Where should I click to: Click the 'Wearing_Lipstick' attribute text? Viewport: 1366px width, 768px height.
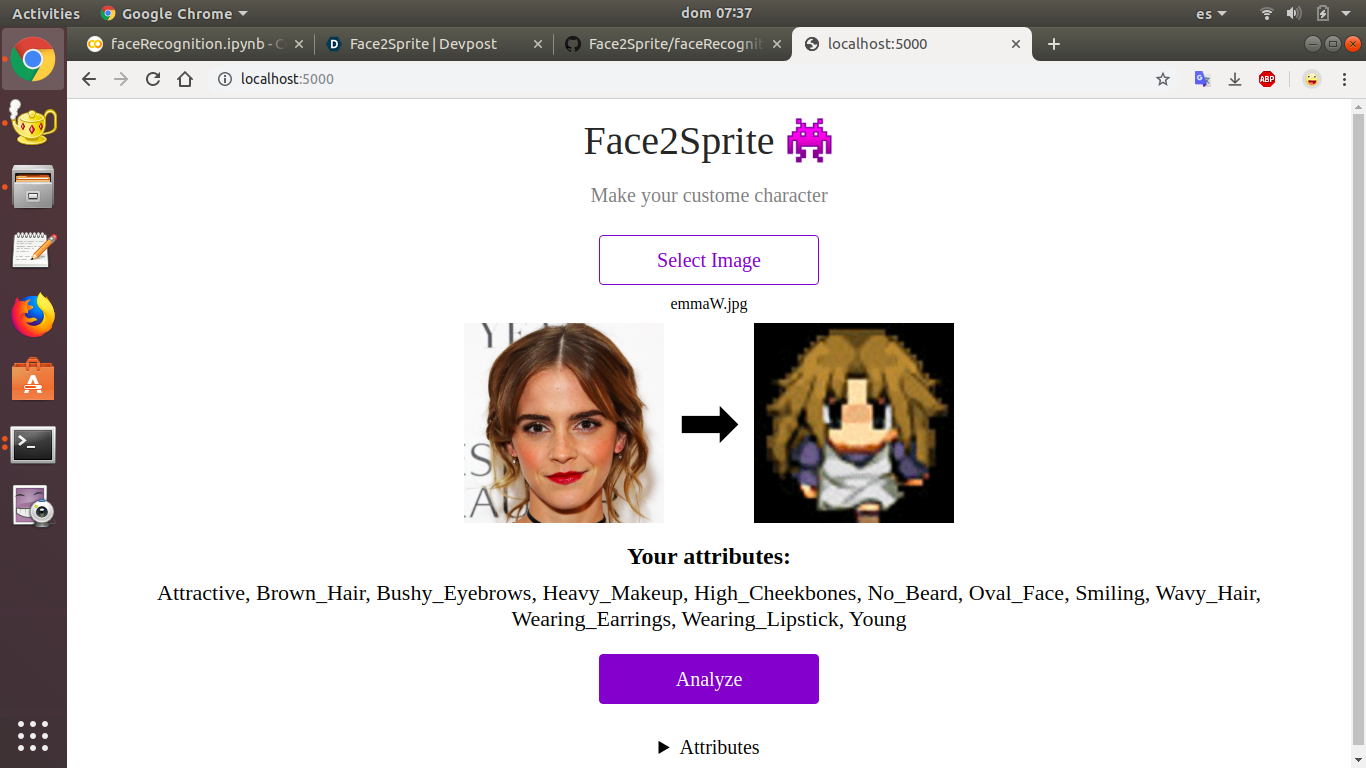click(x=760, y=619)
